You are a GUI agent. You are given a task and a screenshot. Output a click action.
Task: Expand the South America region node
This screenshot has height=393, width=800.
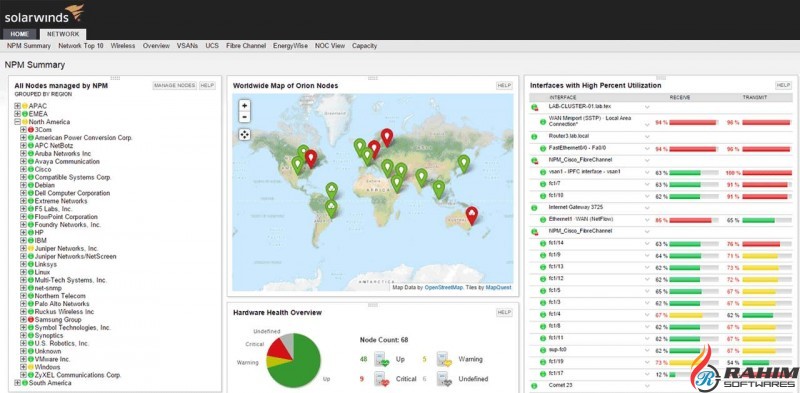click(x=17, y=383)
